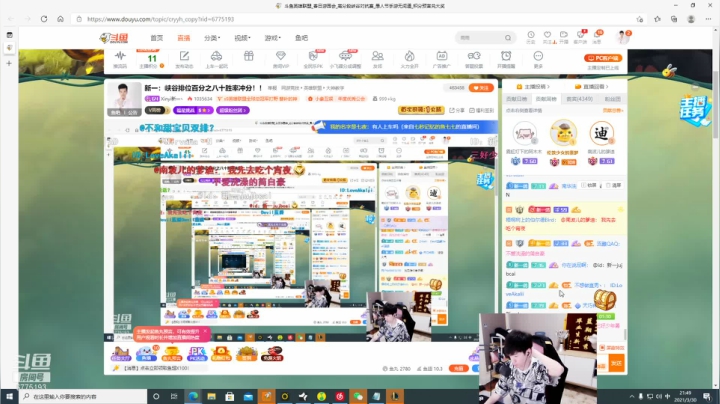Image resolution: width=720 pixels, height=404 pixels.
Task: Open the dark V荣誉 badge
Action: (x=157, y=110)
